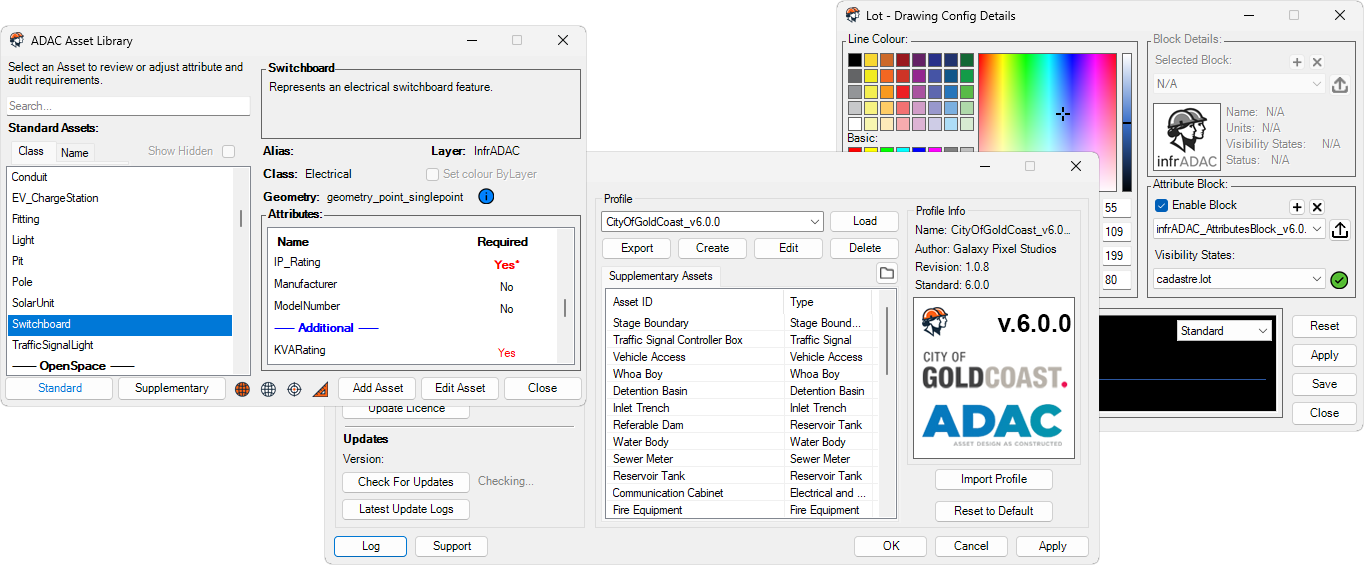Click export icon beside infrADAC_AttributesBlock dropdown
Viewport: 1364px width, 565px height.
[x=1340, y=230]
